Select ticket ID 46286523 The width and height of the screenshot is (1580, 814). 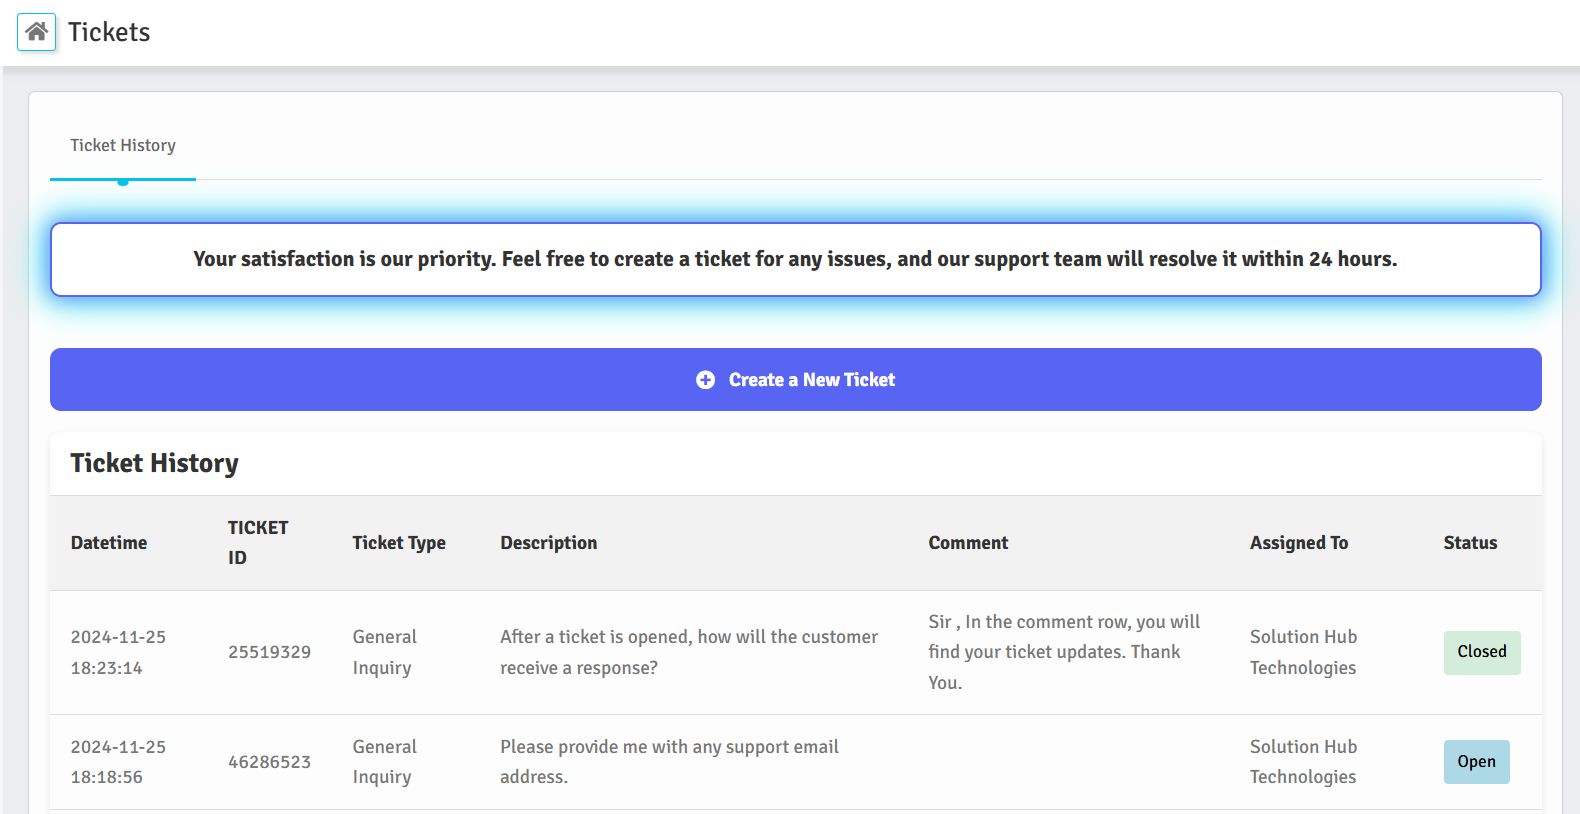coord(269,762)
